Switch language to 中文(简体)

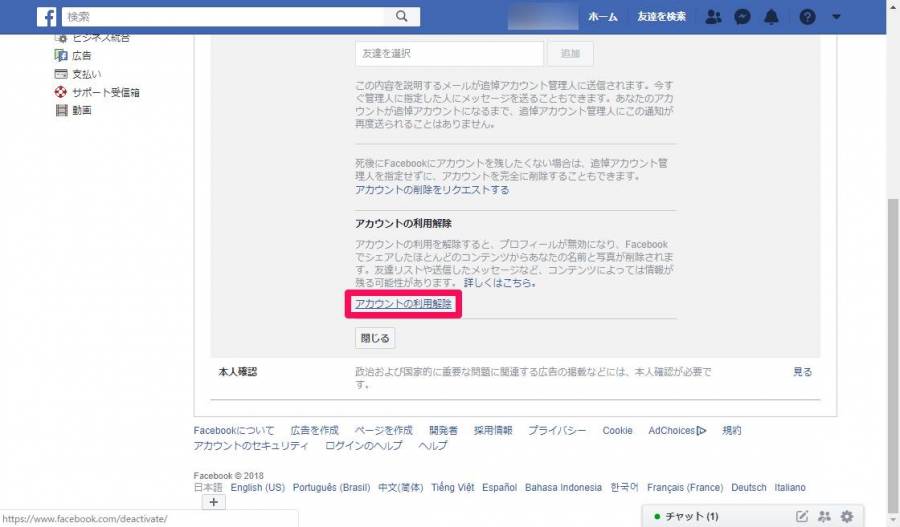401,487
